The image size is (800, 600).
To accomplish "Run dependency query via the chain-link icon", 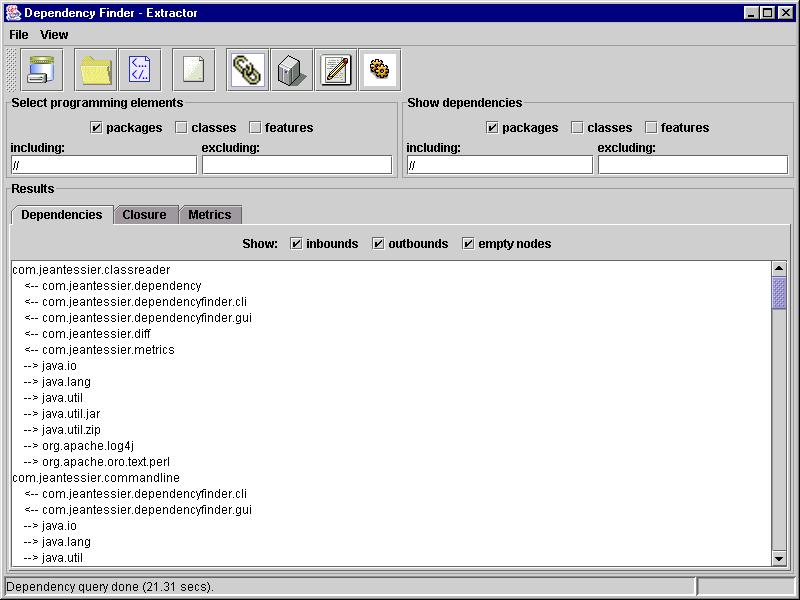I will point(247,70).
